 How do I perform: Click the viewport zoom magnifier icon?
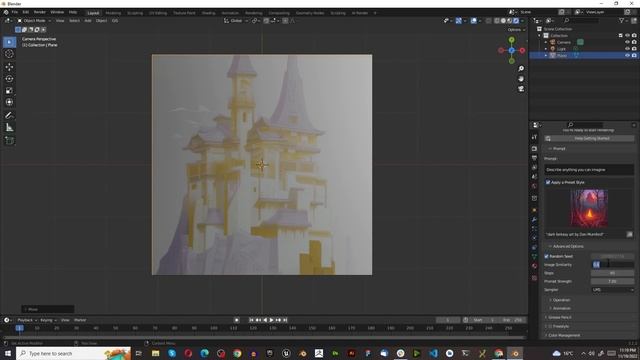tap(521, 69)
